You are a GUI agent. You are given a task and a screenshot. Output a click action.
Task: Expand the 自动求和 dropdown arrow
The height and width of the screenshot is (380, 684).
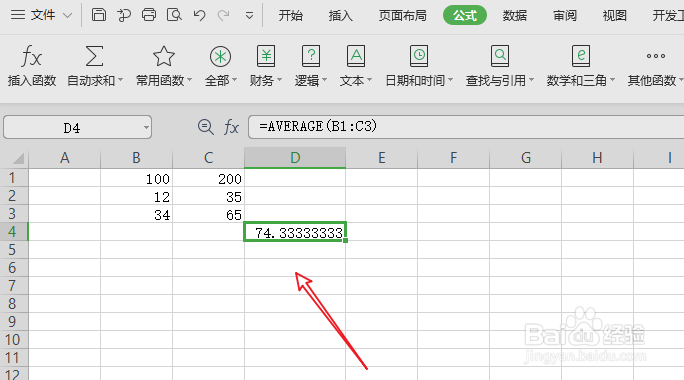pyautogui.click(x=120, y=80)
